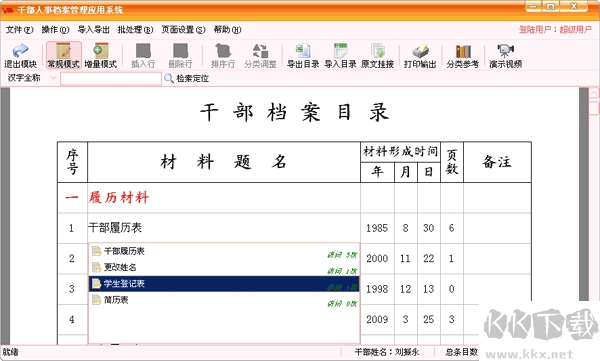Click 导出目录 export catalog icon

point(303,56)
